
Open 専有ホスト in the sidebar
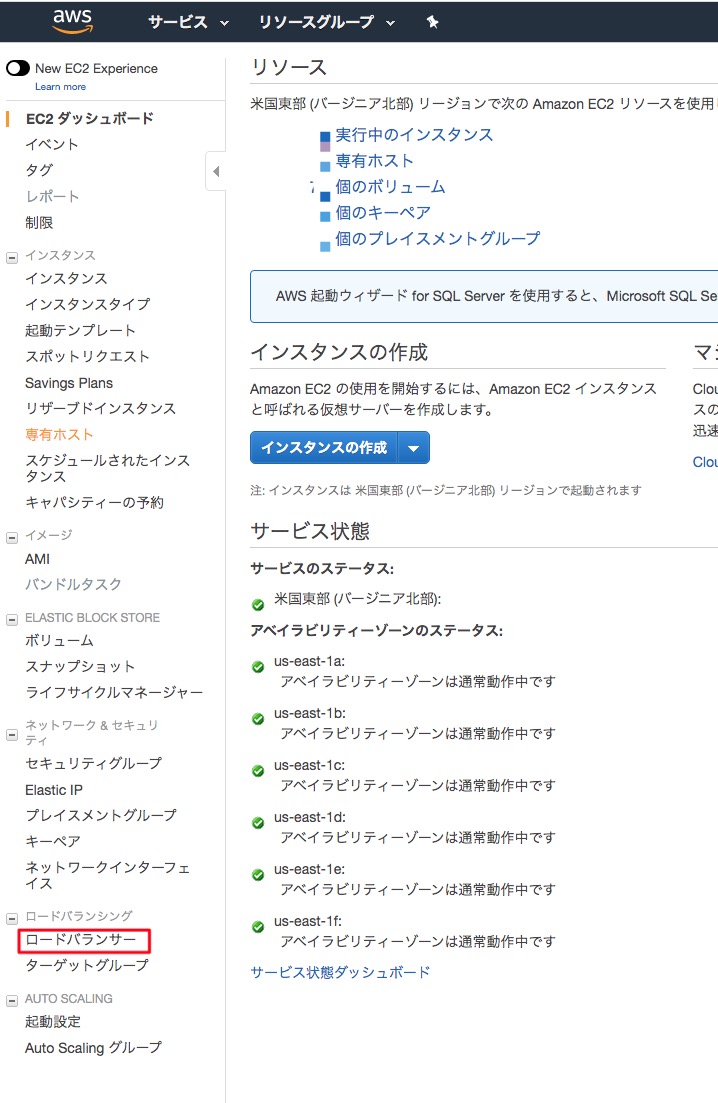coord(59,435)
